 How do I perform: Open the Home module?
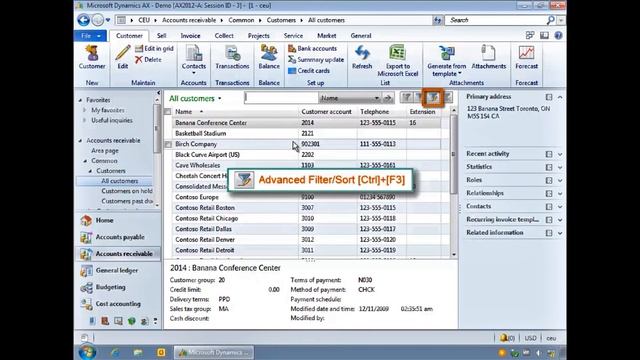[118, 220]
